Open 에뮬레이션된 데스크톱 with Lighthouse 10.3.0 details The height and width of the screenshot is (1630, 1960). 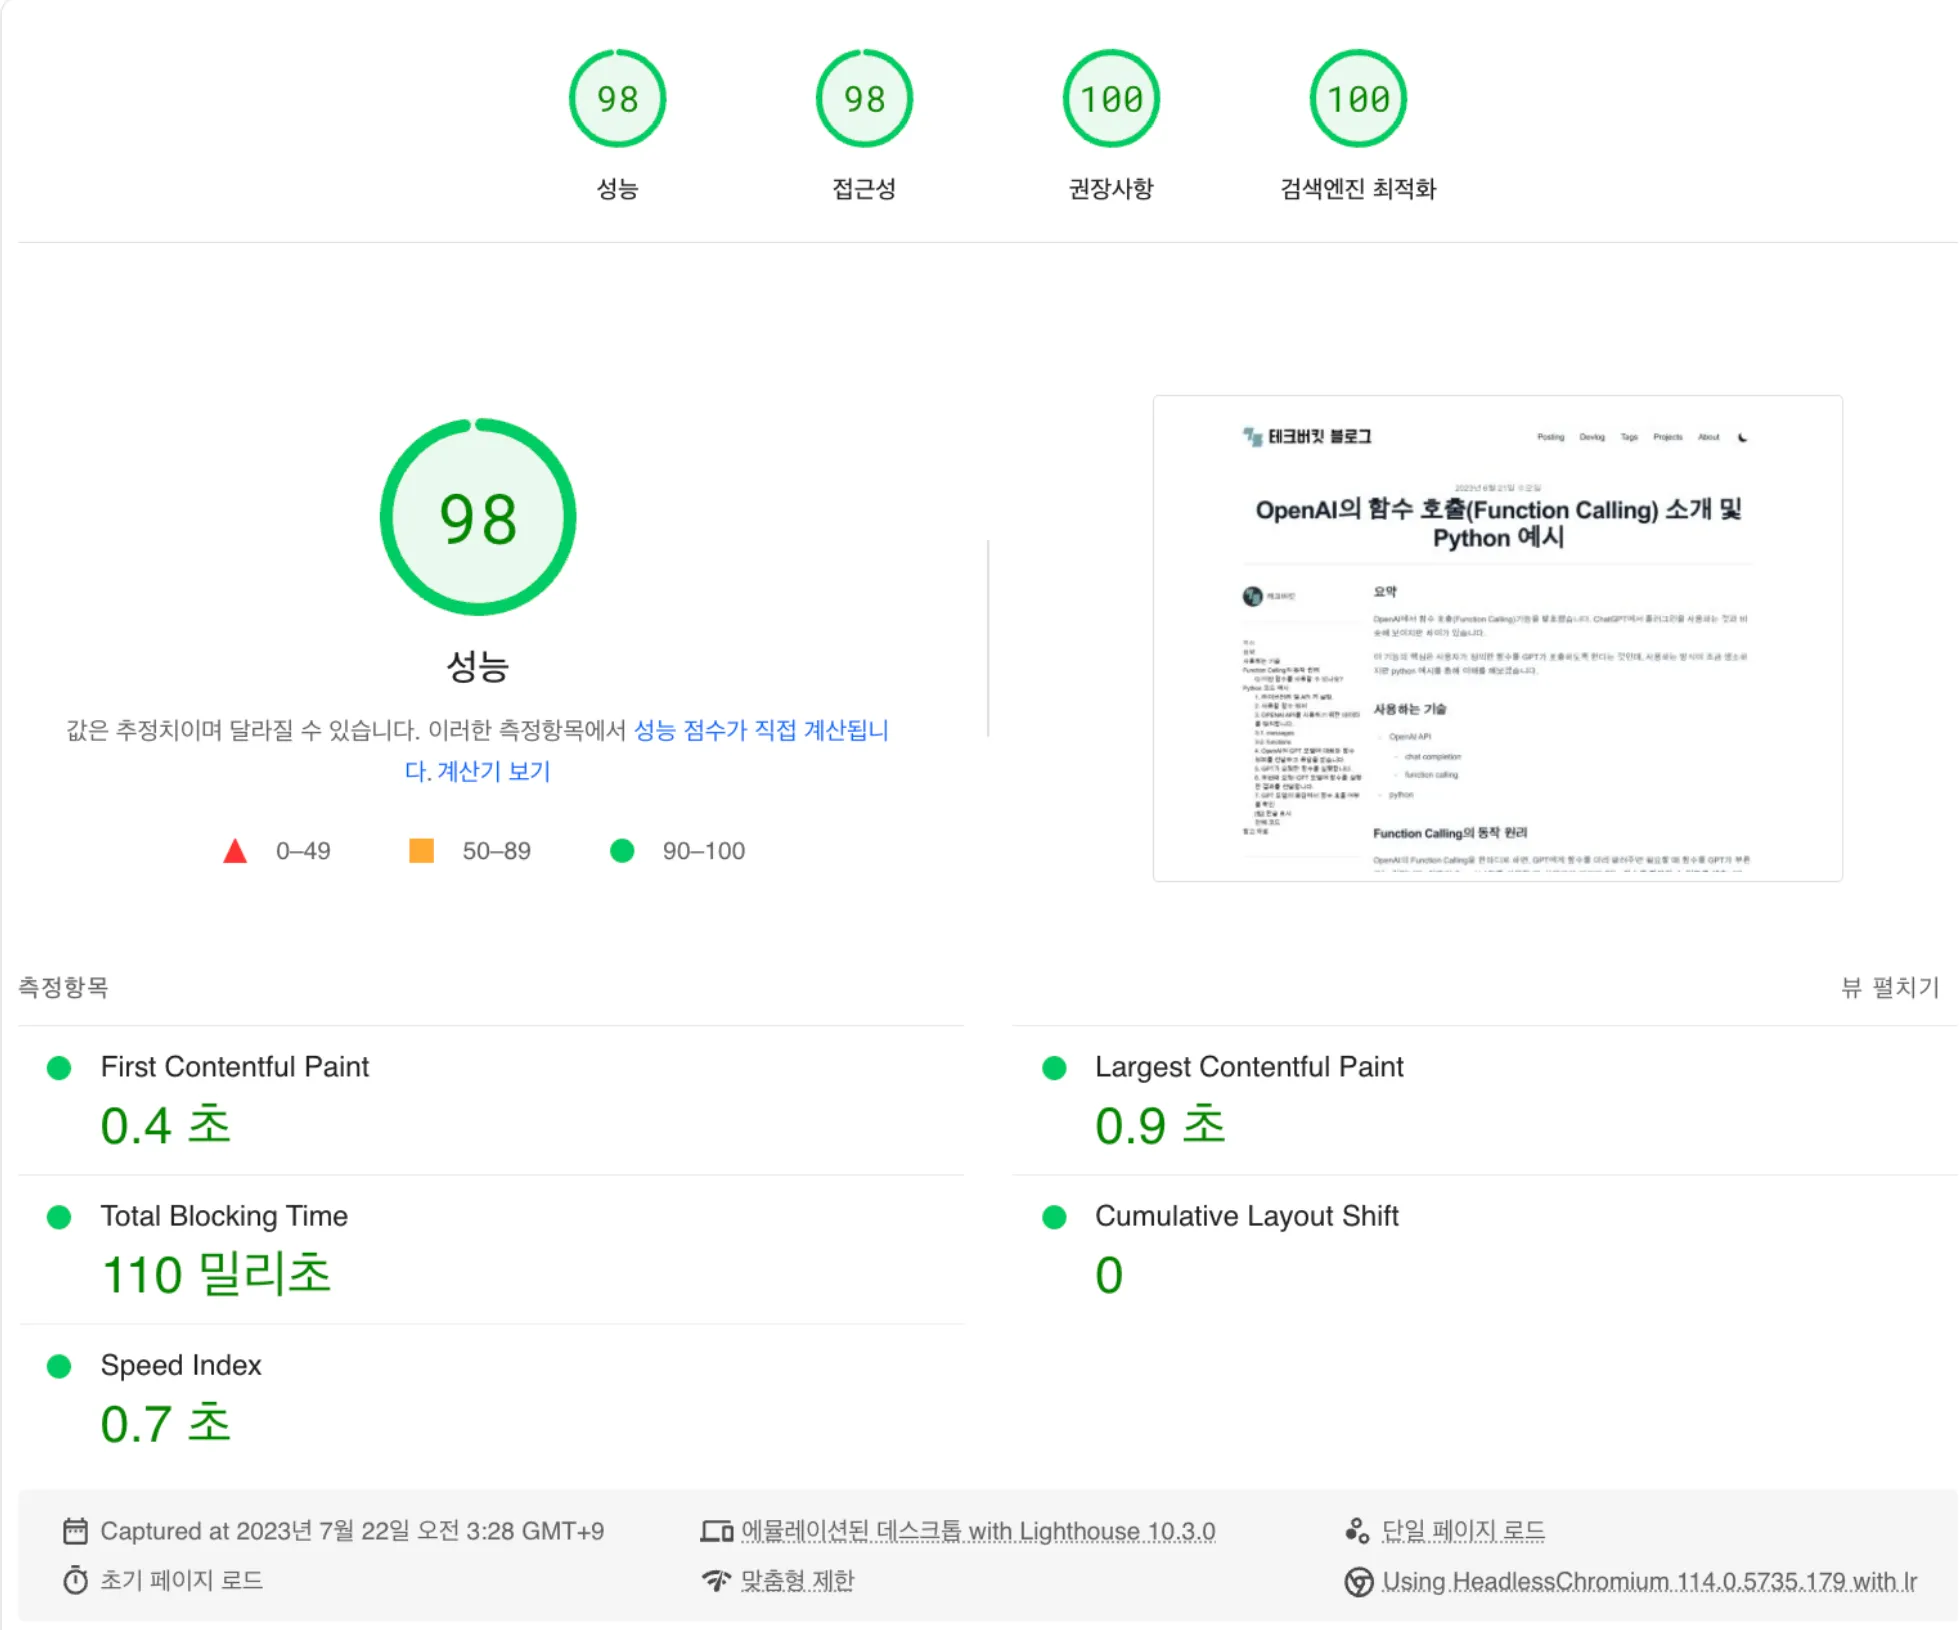[978, 1531]
